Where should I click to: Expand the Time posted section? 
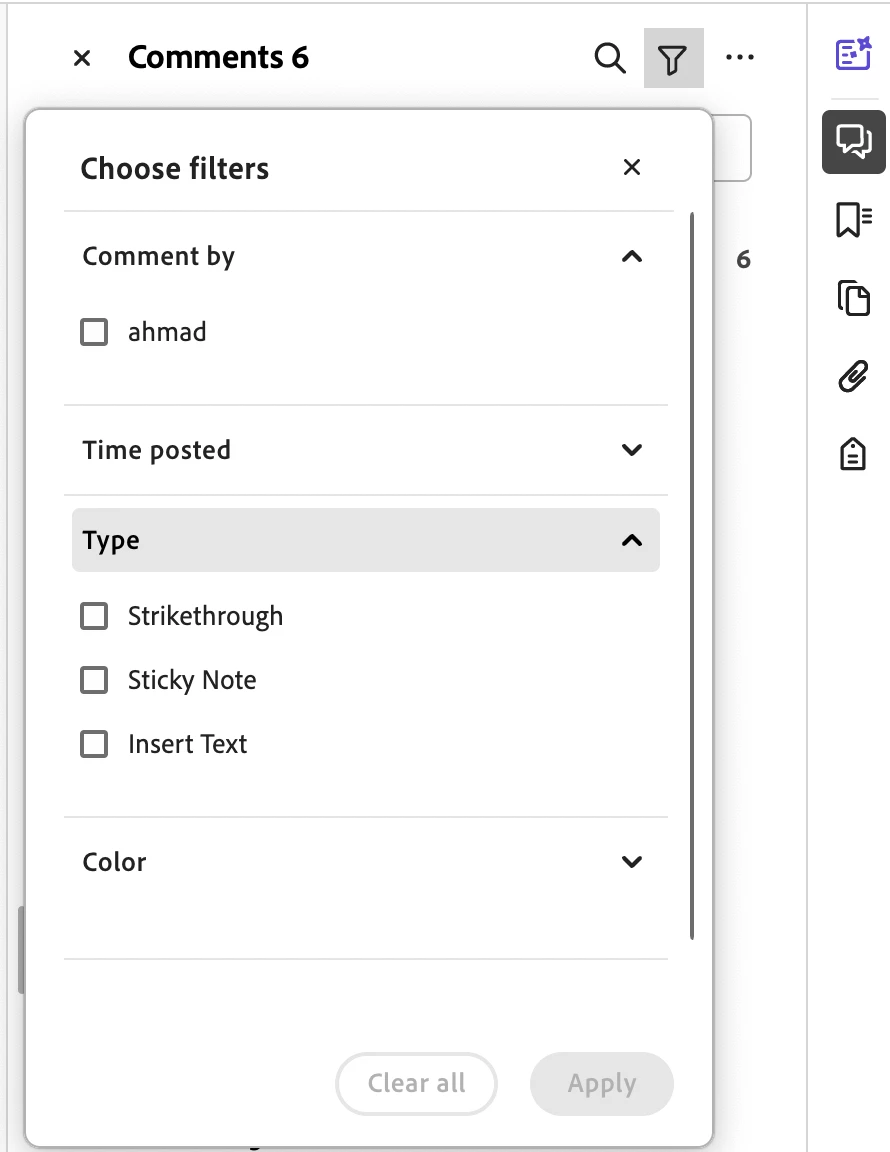coord(631,450)
